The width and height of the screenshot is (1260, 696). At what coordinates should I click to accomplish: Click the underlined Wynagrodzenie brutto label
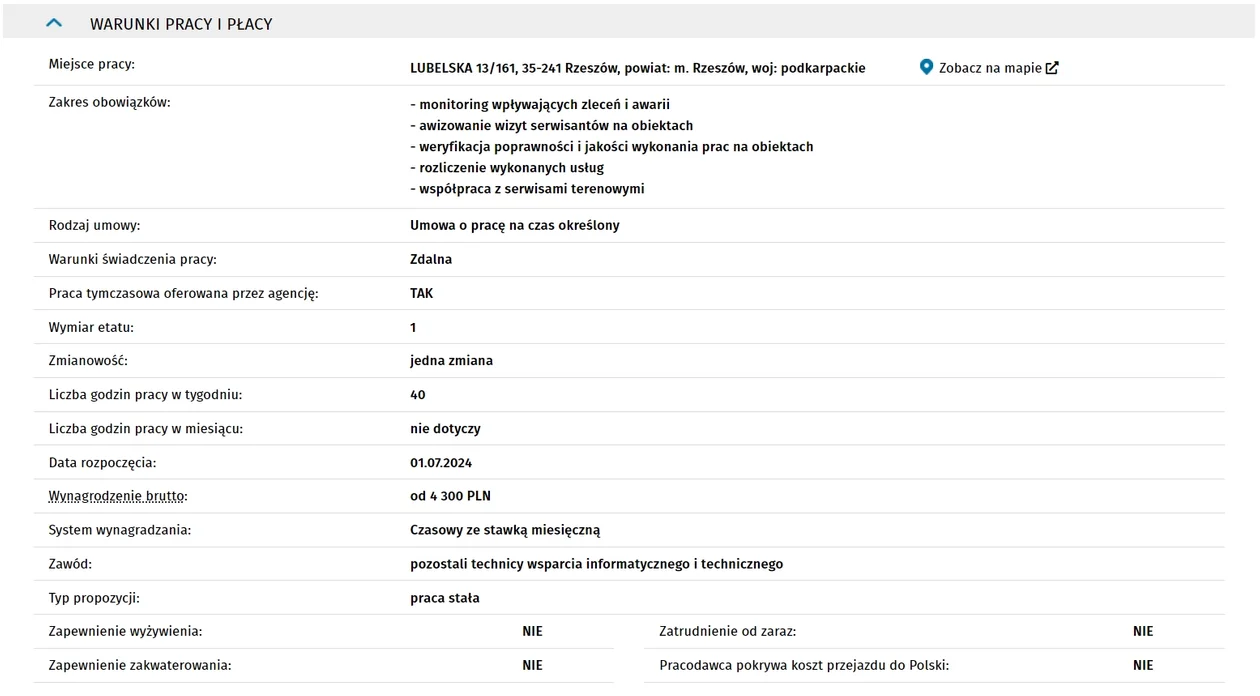(x=118, y=496)
